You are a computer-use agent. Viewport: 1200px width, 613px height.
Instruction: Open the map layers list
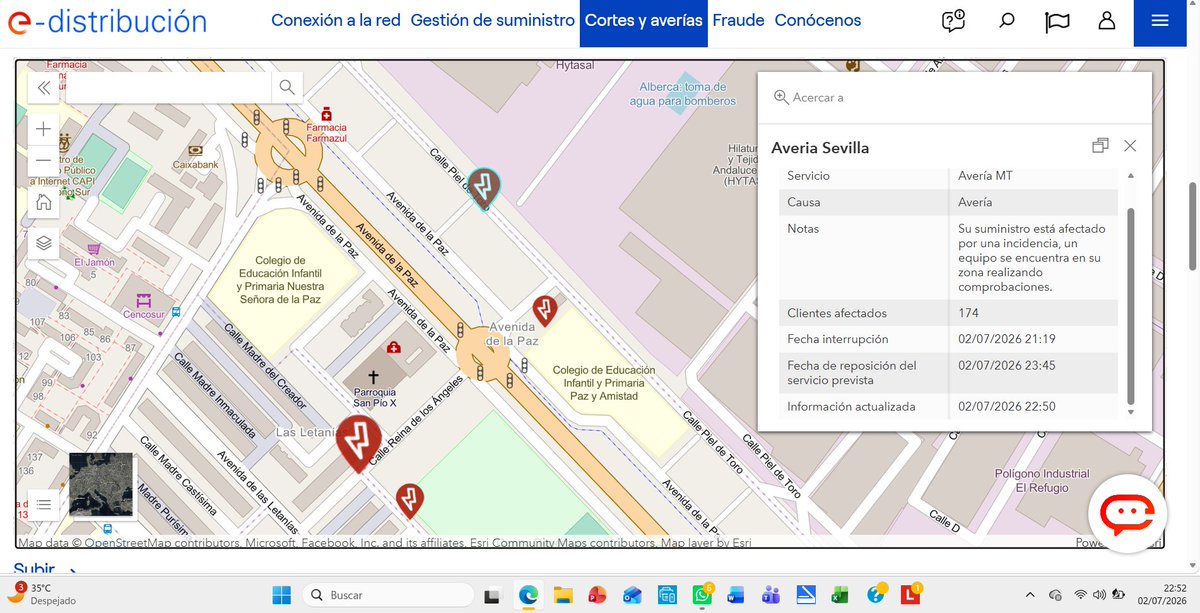(x=43, y=243)
